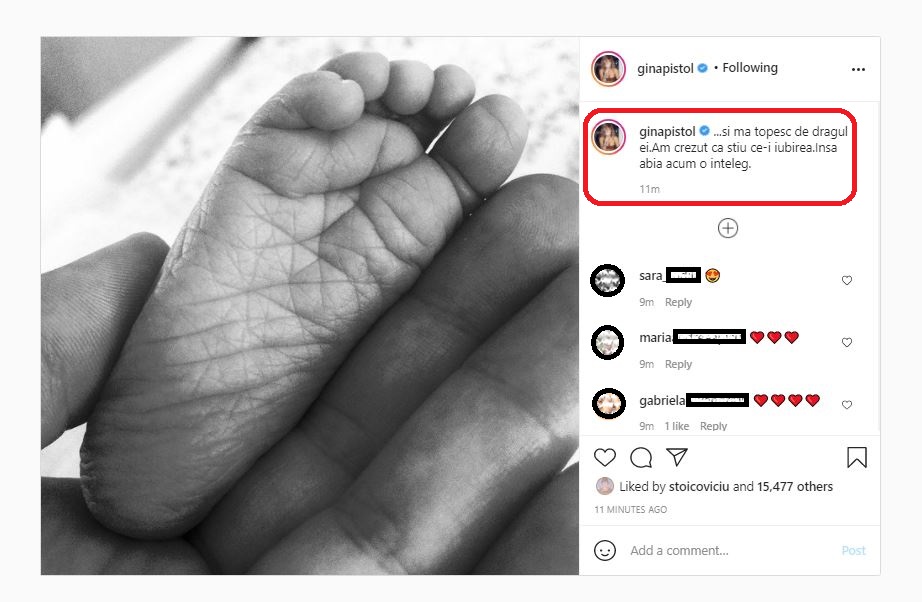This screenshot has width=922, height=602.
Task: Like gabriela's comment with the small heart
Action: [x=847, y=405]
